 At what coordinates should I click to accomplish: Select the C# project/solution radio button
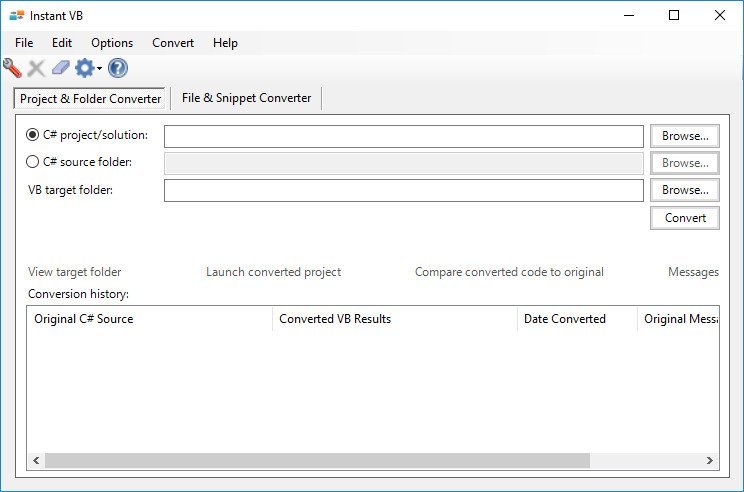click(x=33, y=135)
